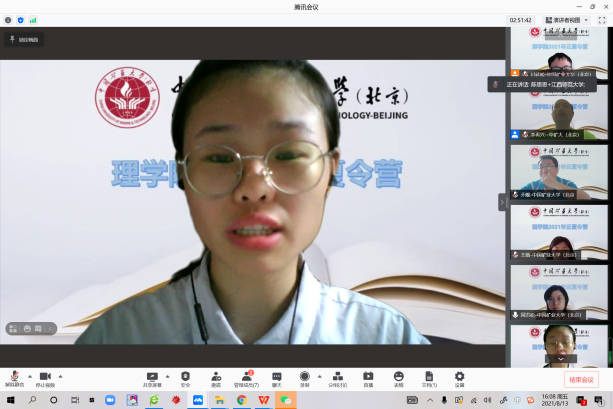Click the invite participants icon
Image resolution: width=613 pixels, height=409 pixels.
tap(216, 377)
